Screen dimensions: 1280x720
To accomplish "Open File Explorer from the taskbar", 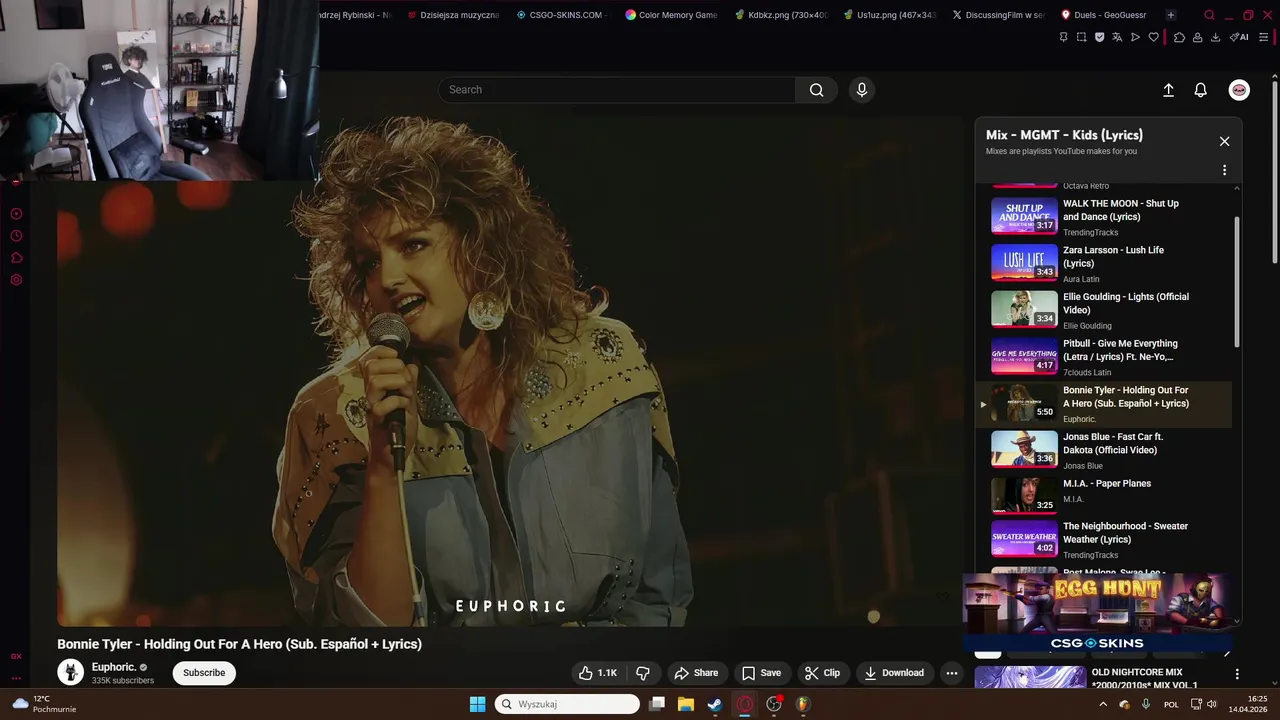I will tap(685, 704).
